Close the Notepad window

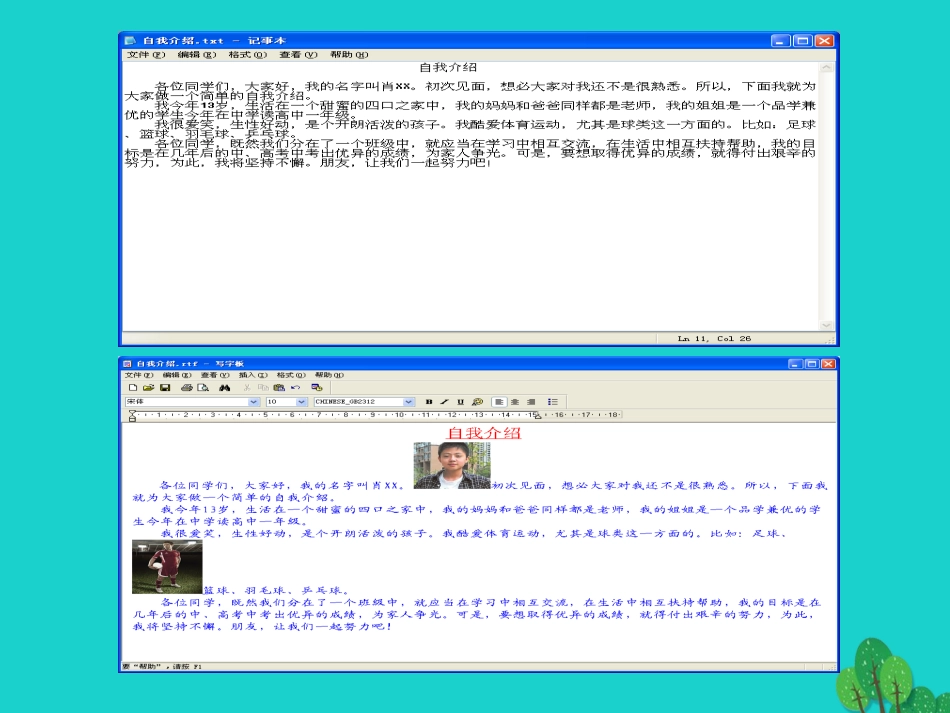tap(824, 41)
